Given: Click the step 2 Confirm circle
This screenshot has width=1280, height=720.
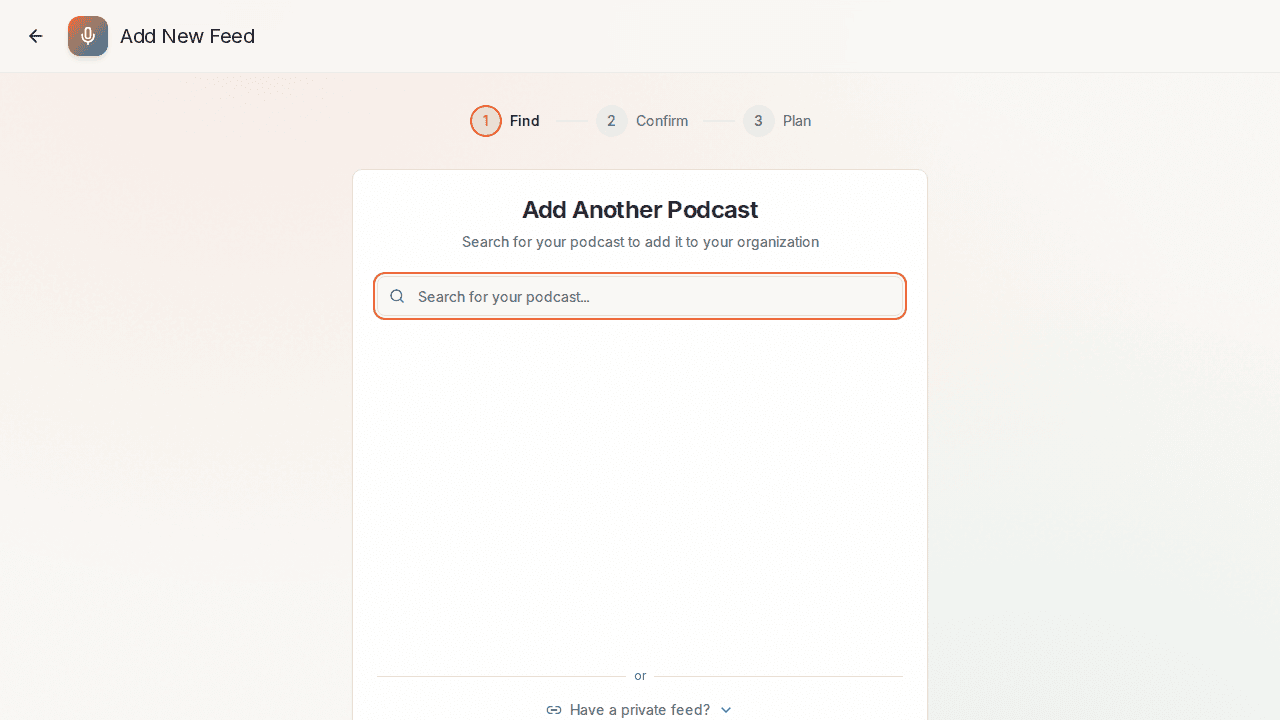Looking at the screenshot, I should 611,120.
